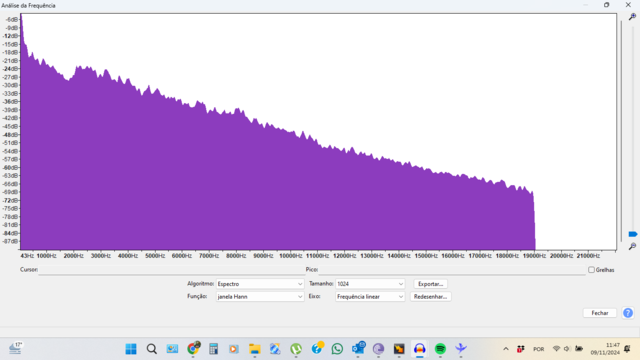The width and height of the screenshot is (640, 360).
Task: Open the notifications bell icon
Action: tap(627, 349)
